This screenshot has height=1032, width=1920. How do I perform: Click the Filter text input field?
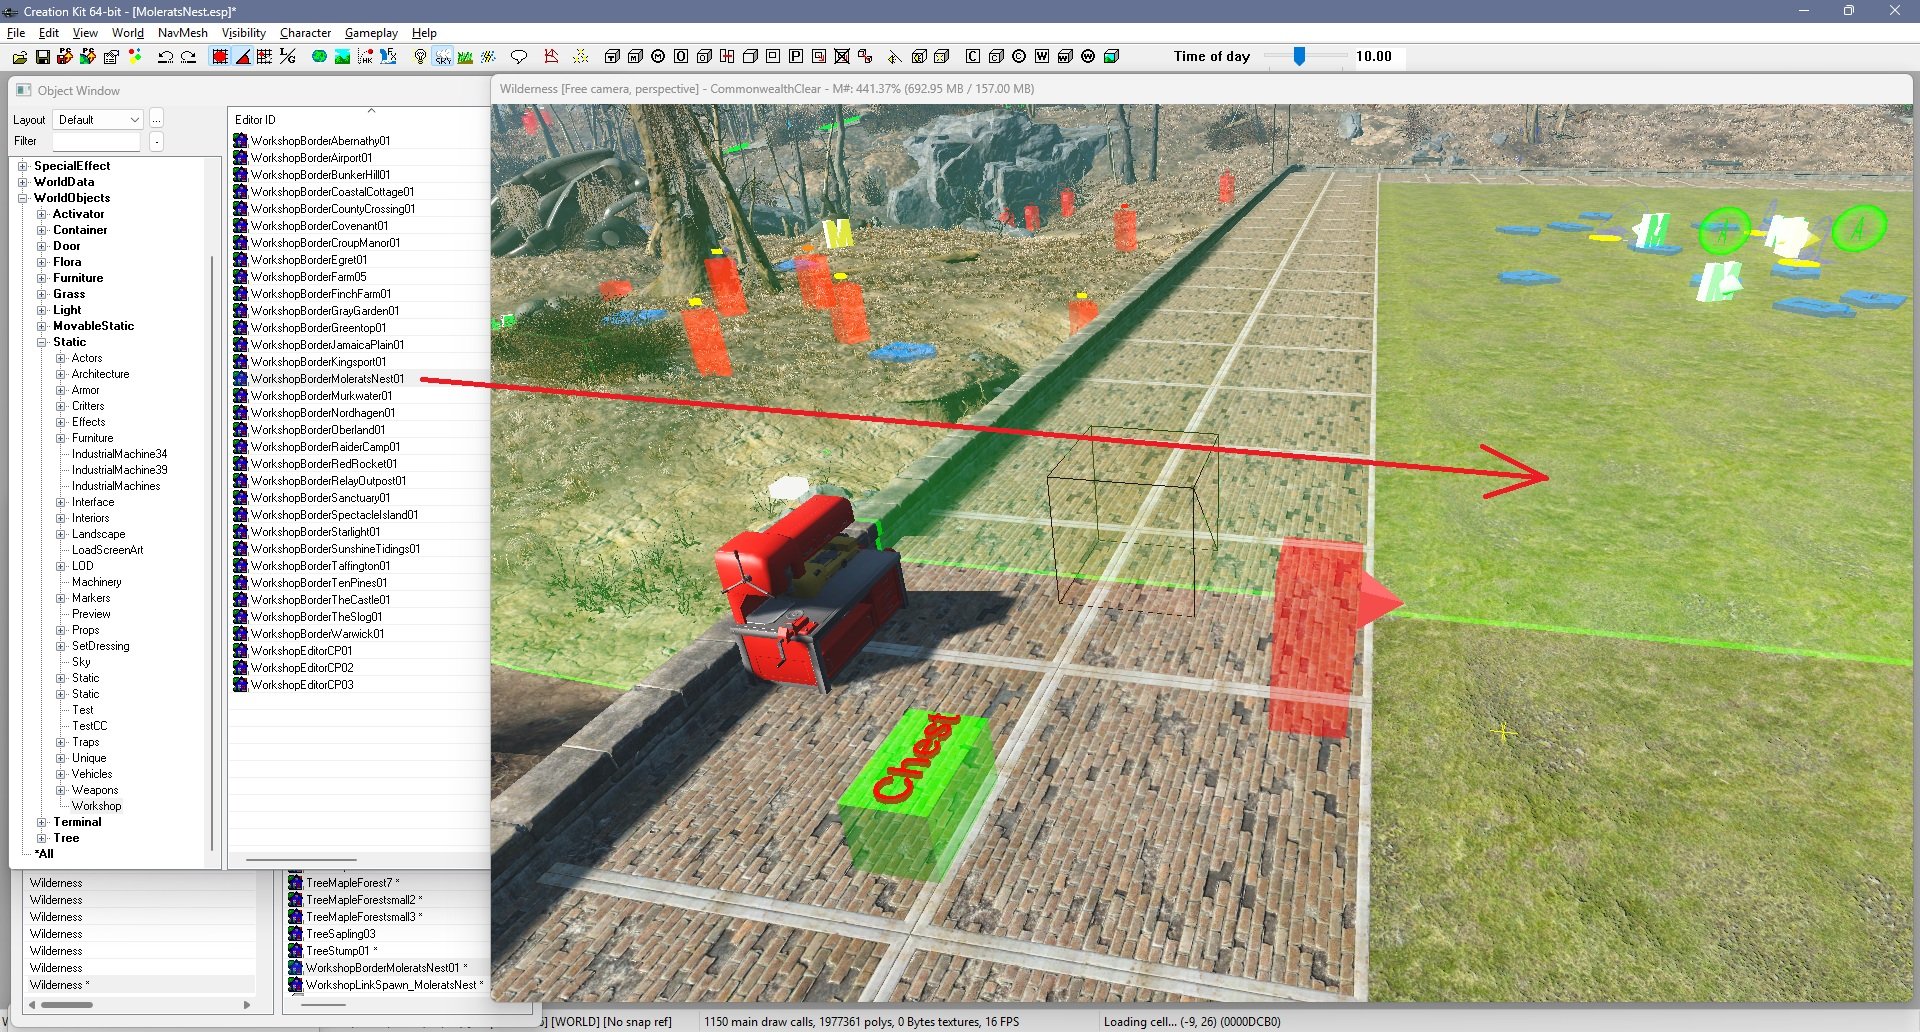point(96,142)
